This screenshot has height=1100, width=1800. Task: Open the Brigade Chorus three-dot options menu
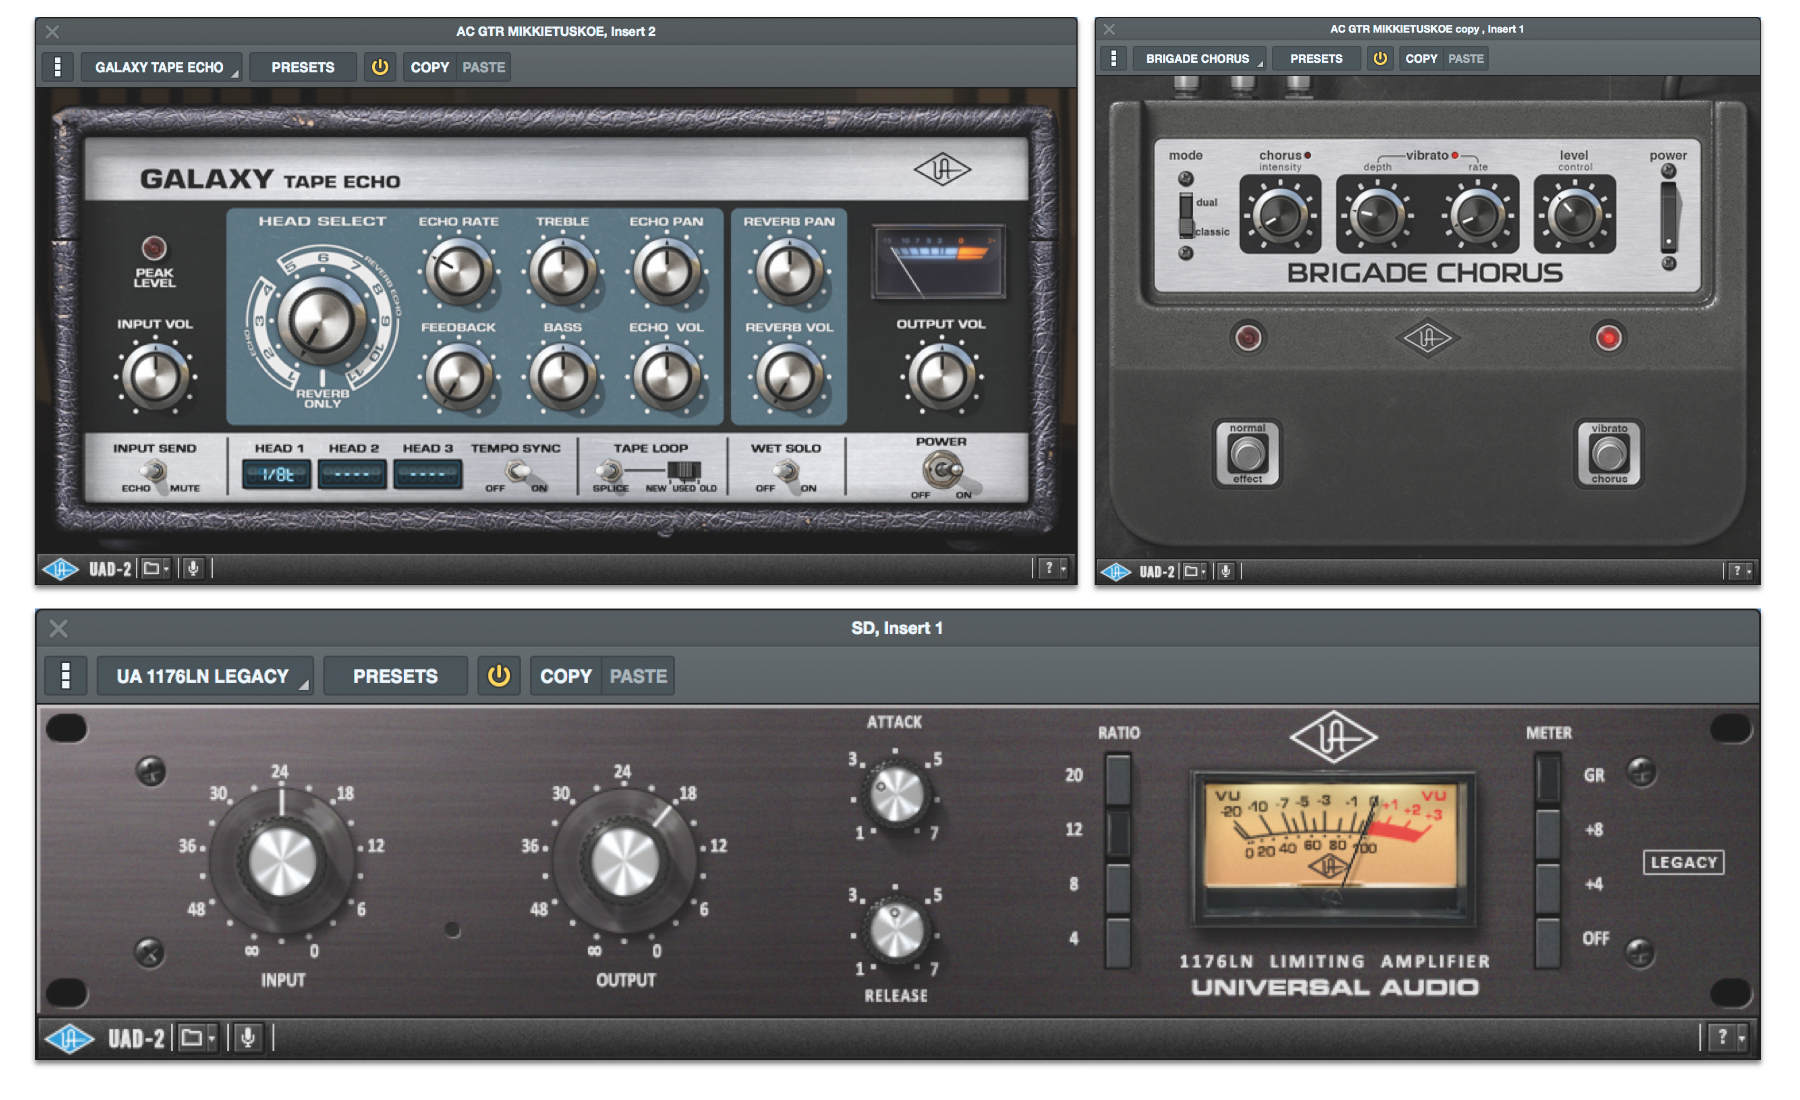[x=1113, y=58]
